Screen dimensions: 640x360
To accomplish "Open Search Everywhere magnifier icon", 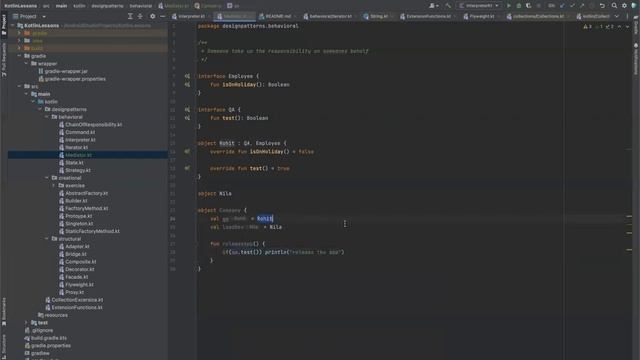I will (x=614, y=6).
